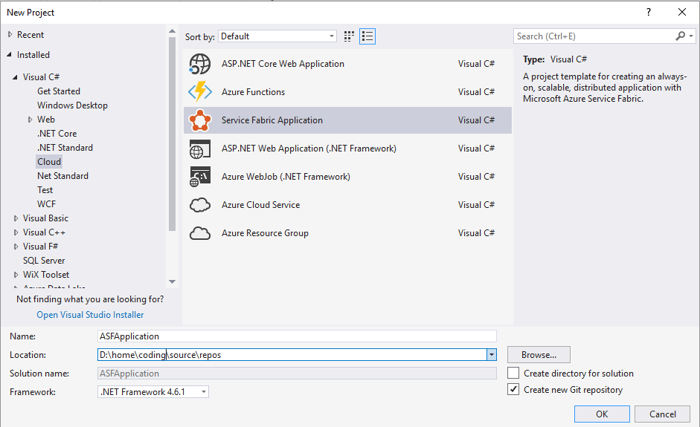
Task: Click the Azure WebJob console icon
Action: [200, 177]
